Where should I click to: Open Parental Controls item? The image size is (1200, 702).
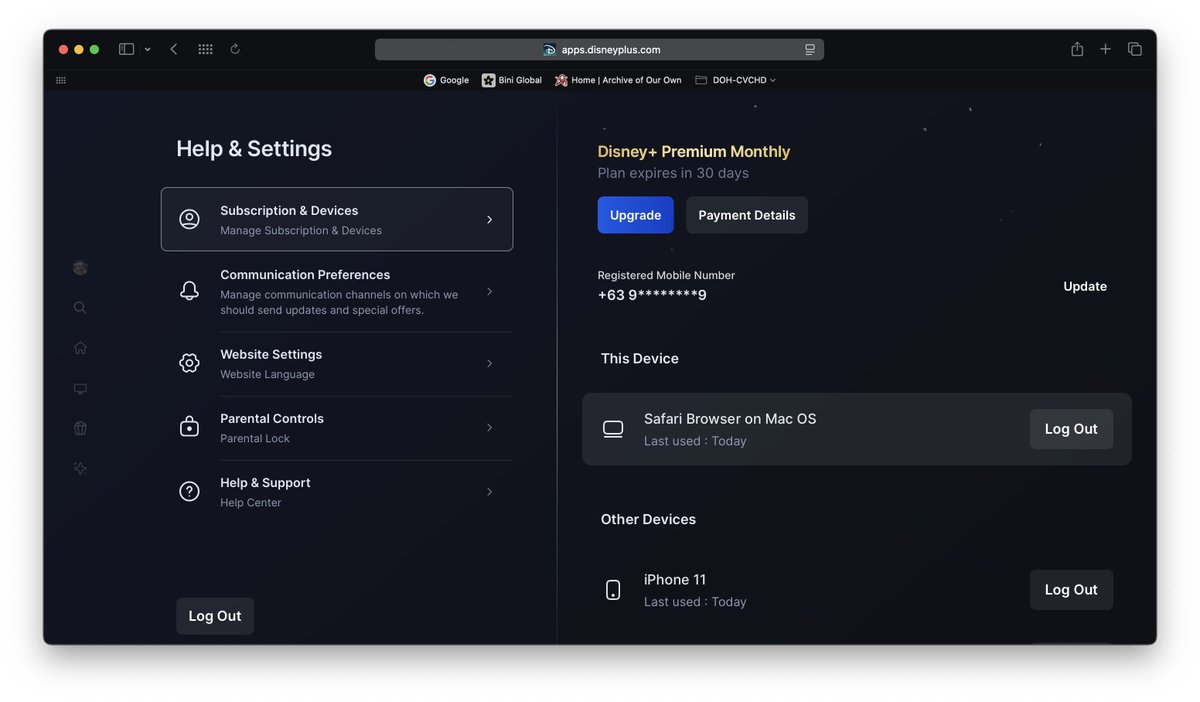point(337,428)
